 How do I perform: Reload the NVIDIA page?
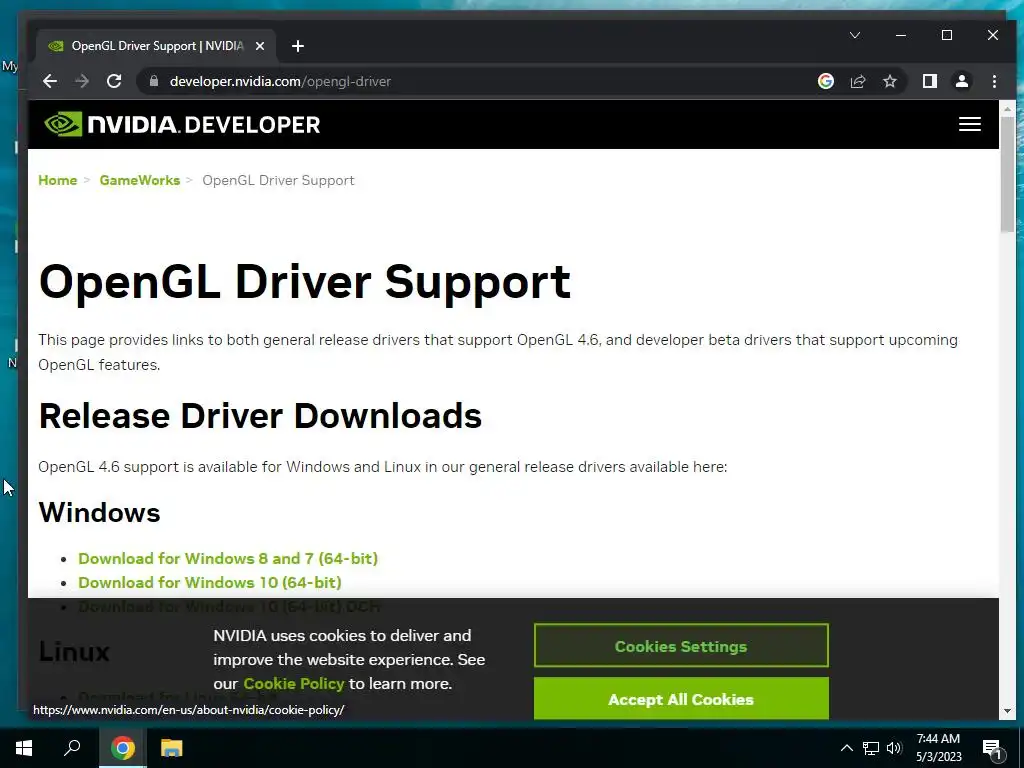(x=114, y=81)
